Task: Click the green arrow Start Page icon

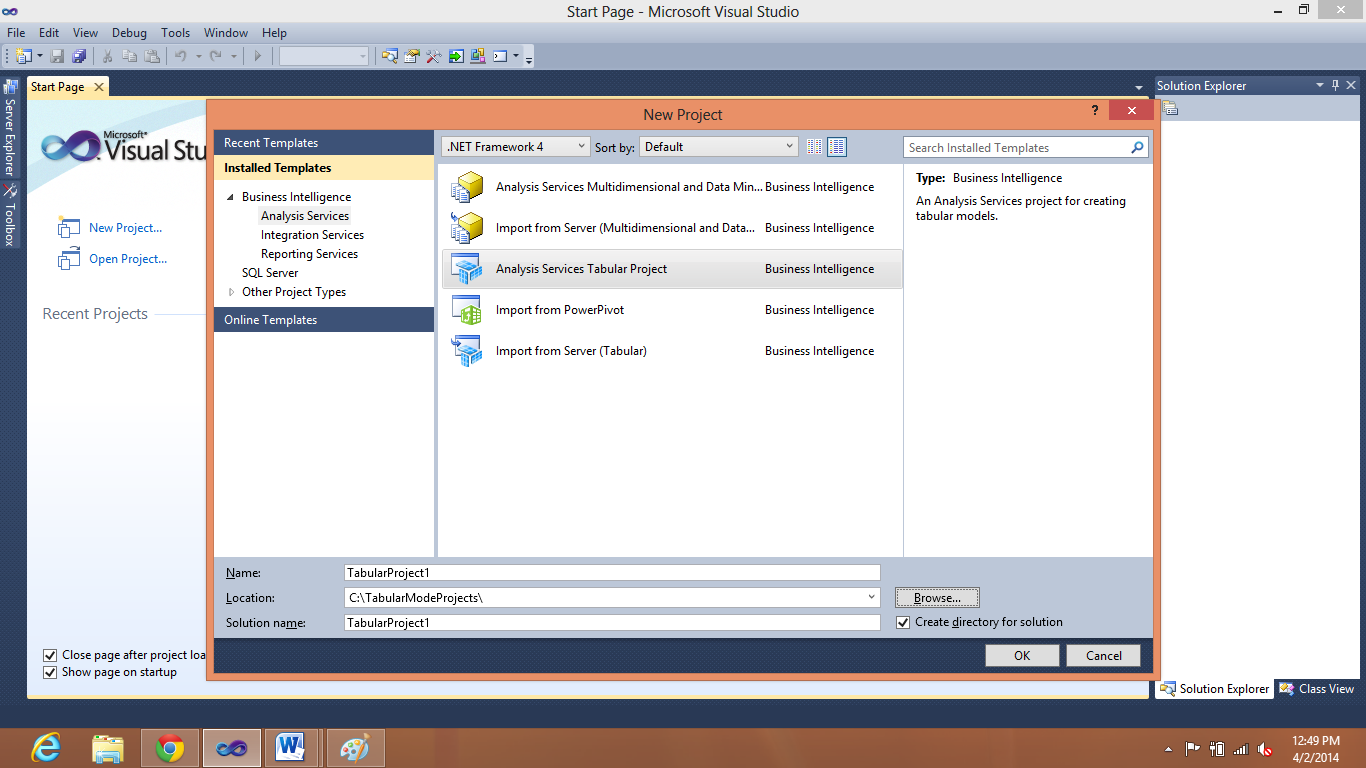Action: coord(456,56)
